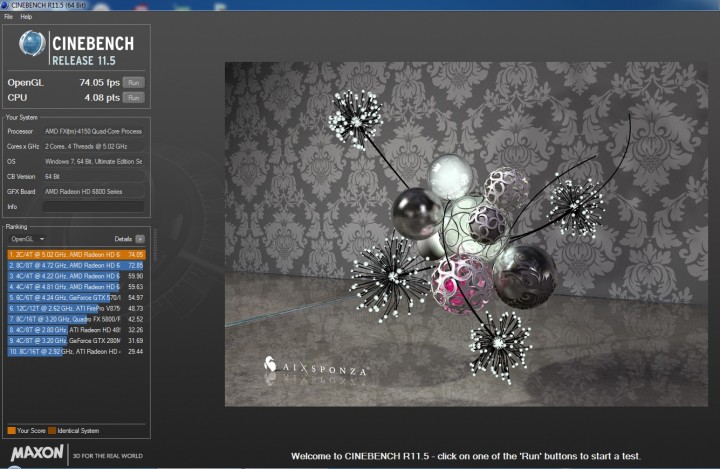Screen dimensions: 720x469
Task: Click the Cores x GHz value field
Action: tap(93, 147)
